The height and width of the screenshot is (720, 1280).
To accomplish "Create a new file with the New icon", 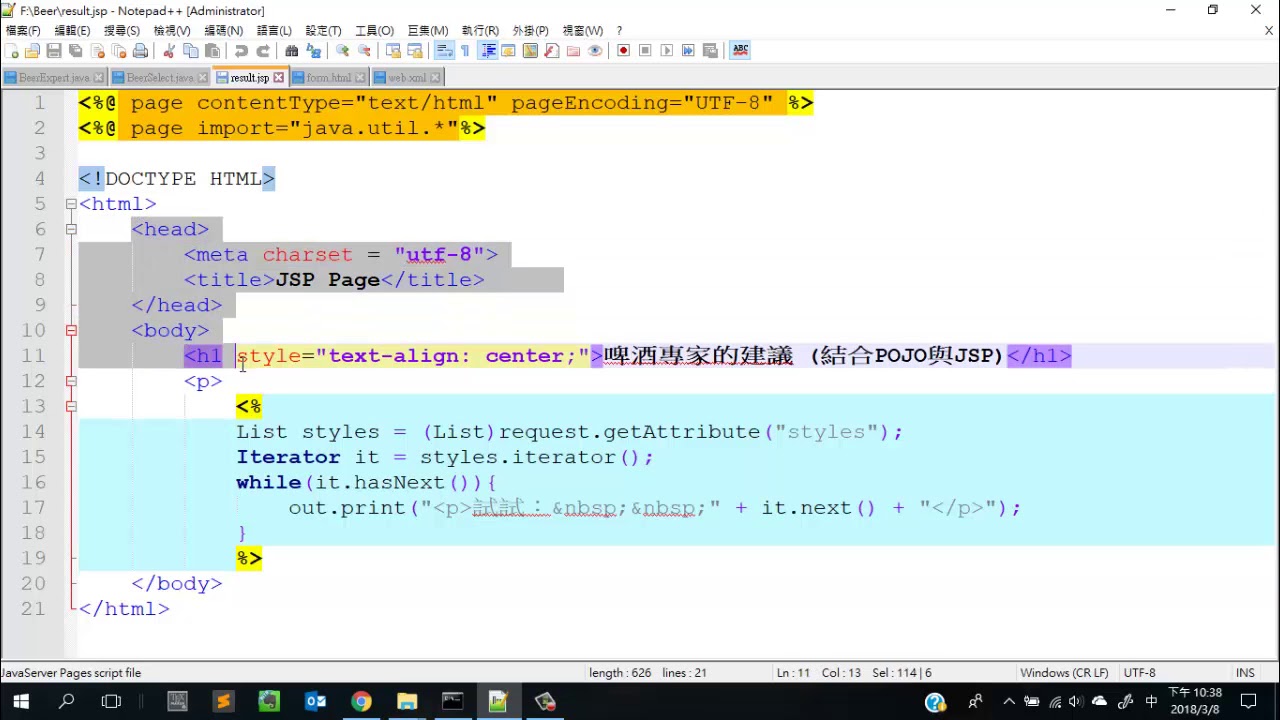I will tap(11, 50).
